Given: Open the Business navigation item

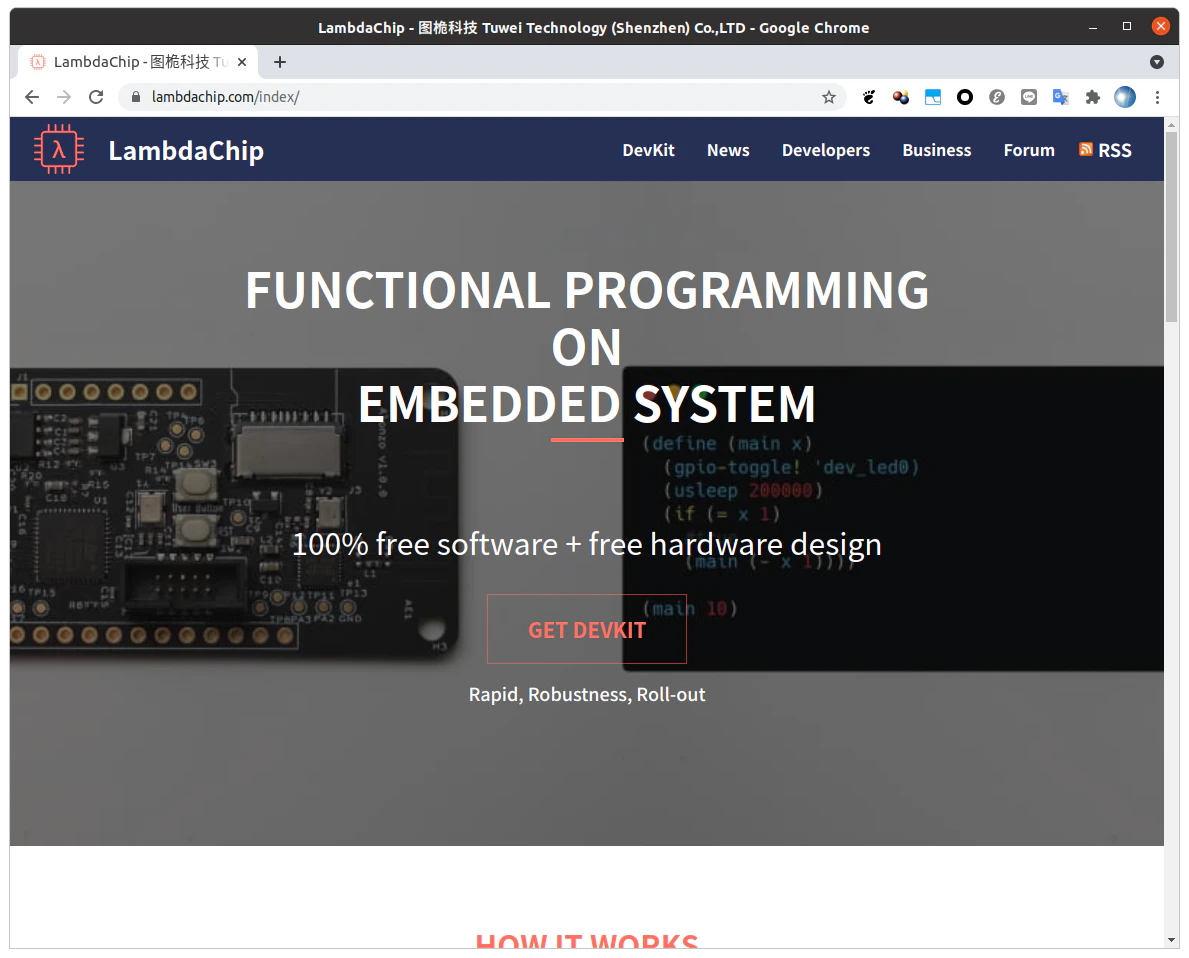Looking at the screenshot, I should coord(936,150).
